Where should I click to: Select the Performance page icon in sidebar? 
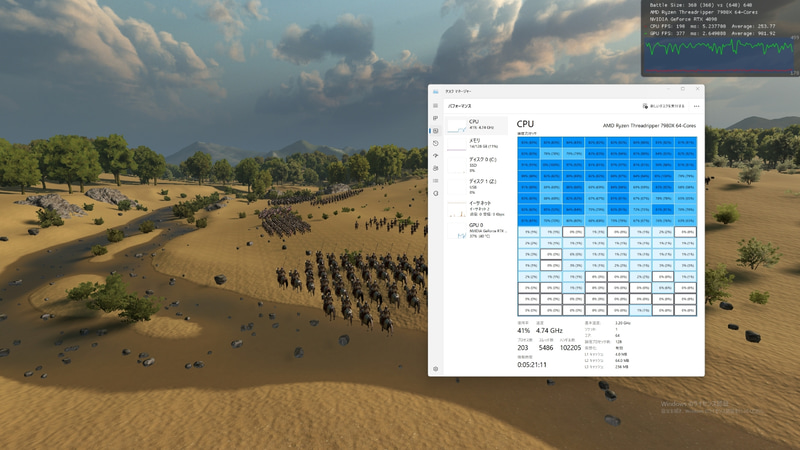pos(435,131)
